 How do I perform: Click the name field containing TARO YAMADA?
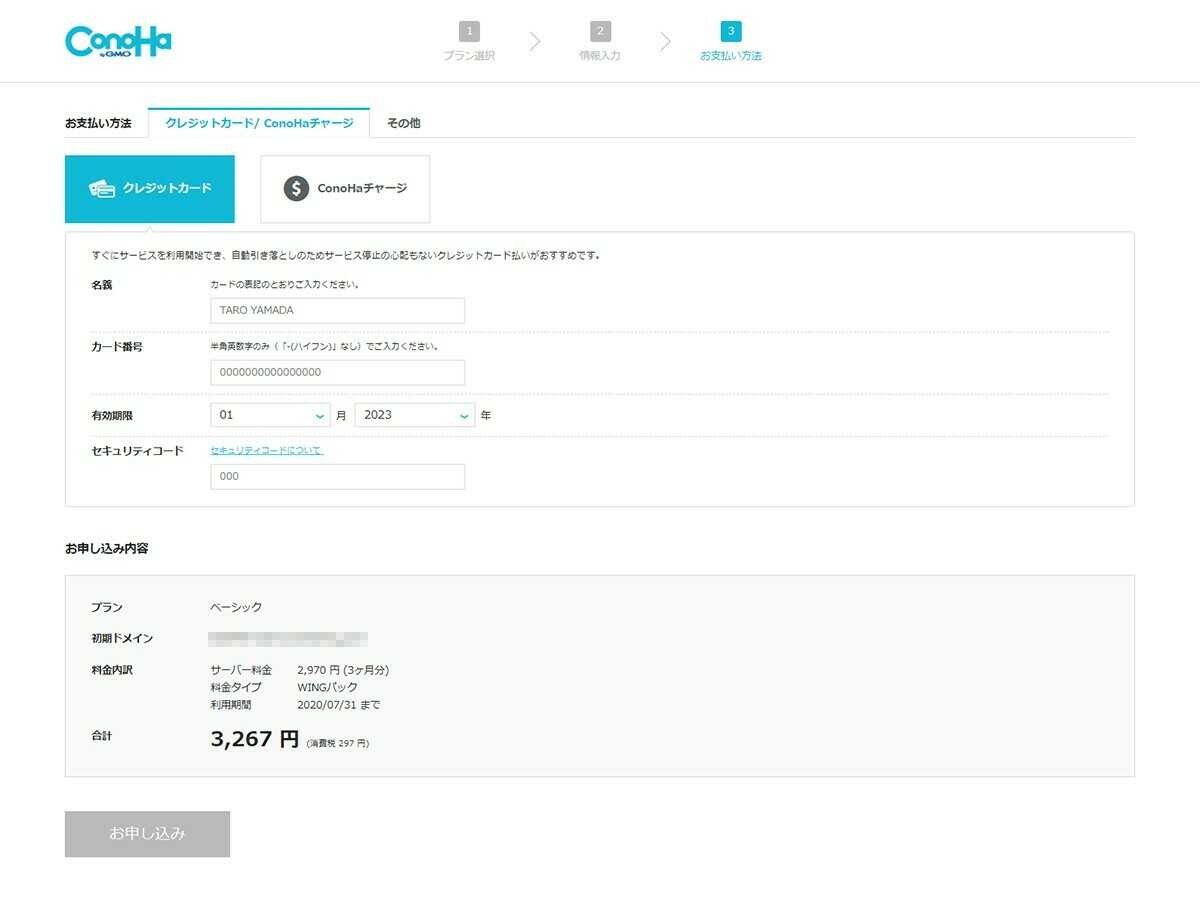(x=337, y=310)
